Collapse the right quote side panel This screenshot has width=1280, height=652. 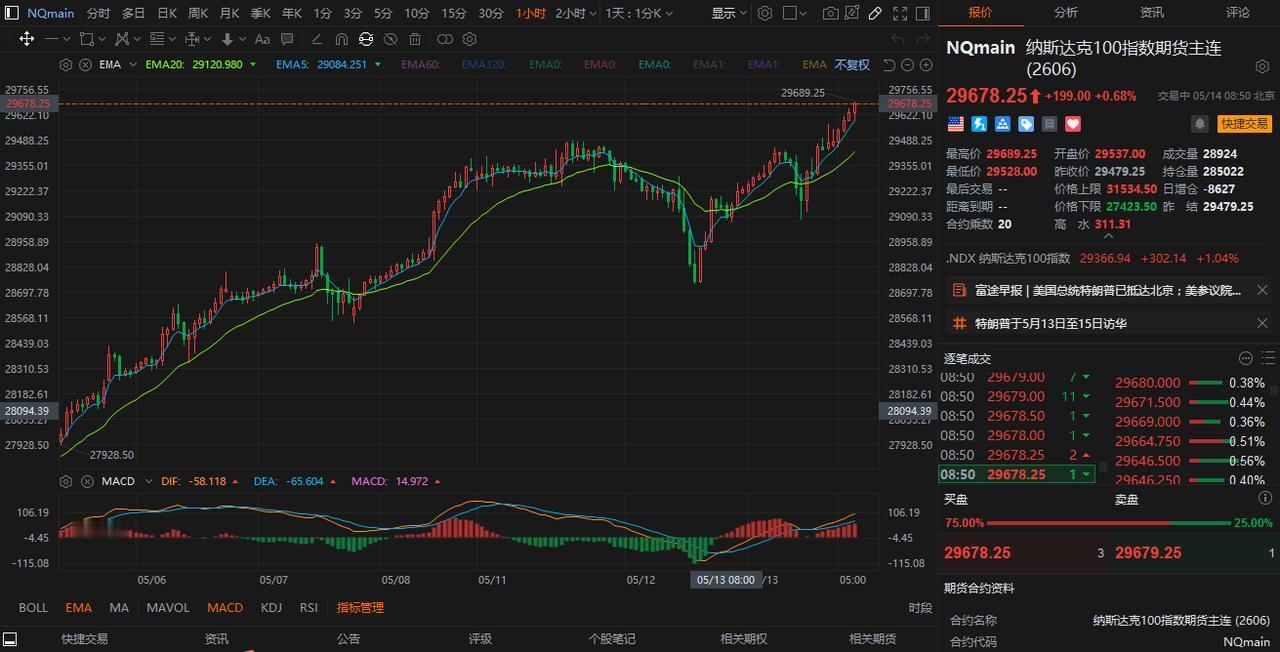click(923, 13)
